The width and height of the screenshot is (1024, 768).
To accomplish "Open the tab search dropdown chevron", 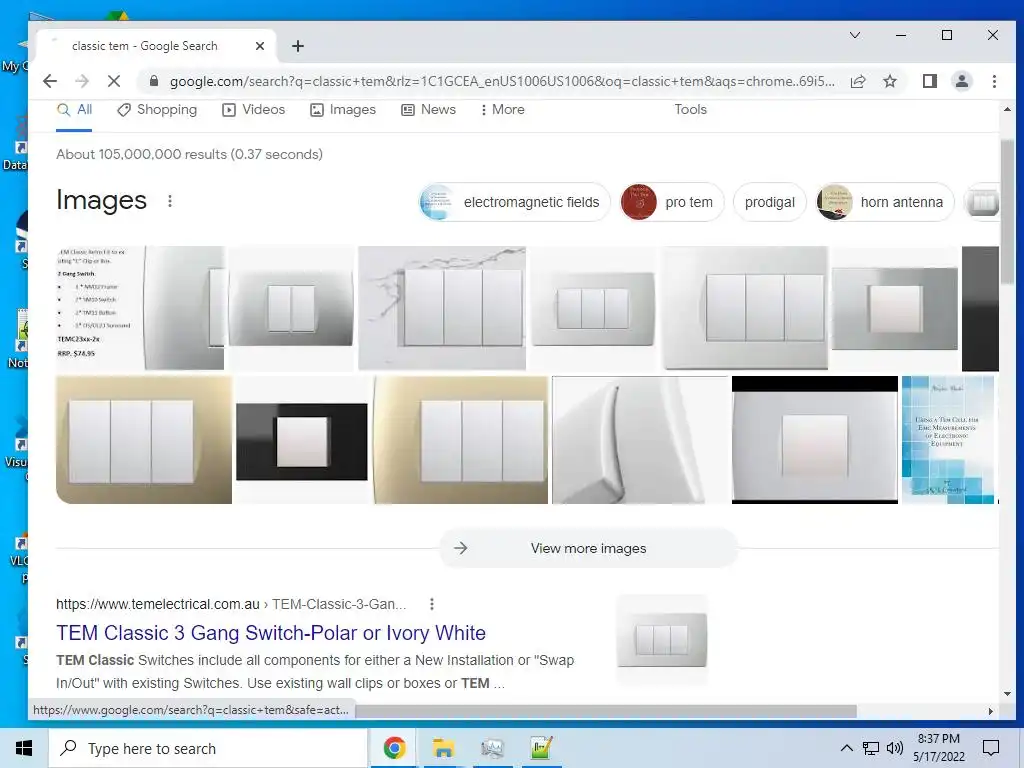I will 855,35.
